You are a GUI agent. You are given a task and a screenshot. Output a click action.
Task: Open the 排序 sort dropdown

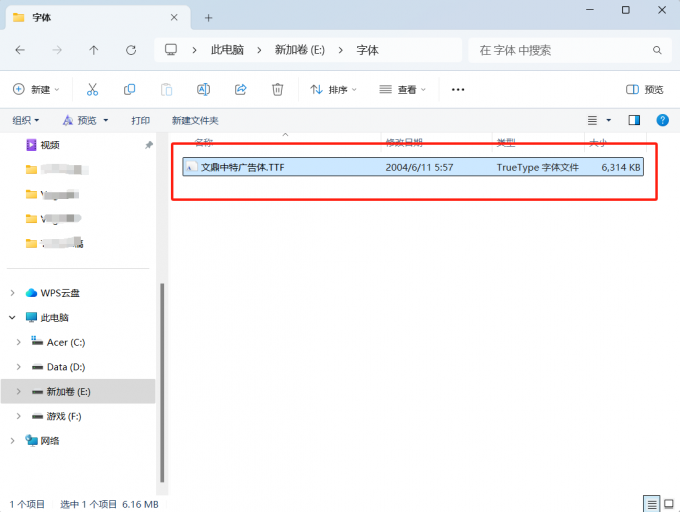333,90
